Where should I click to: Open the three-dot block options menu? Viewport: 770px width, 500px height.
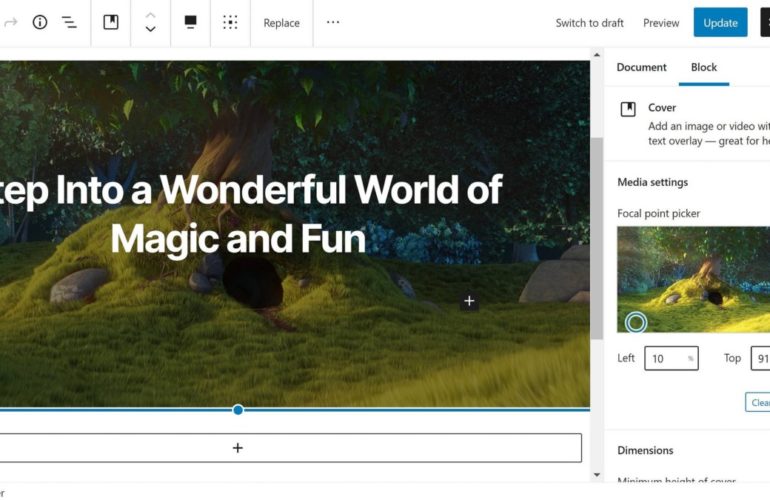[333, 22]
